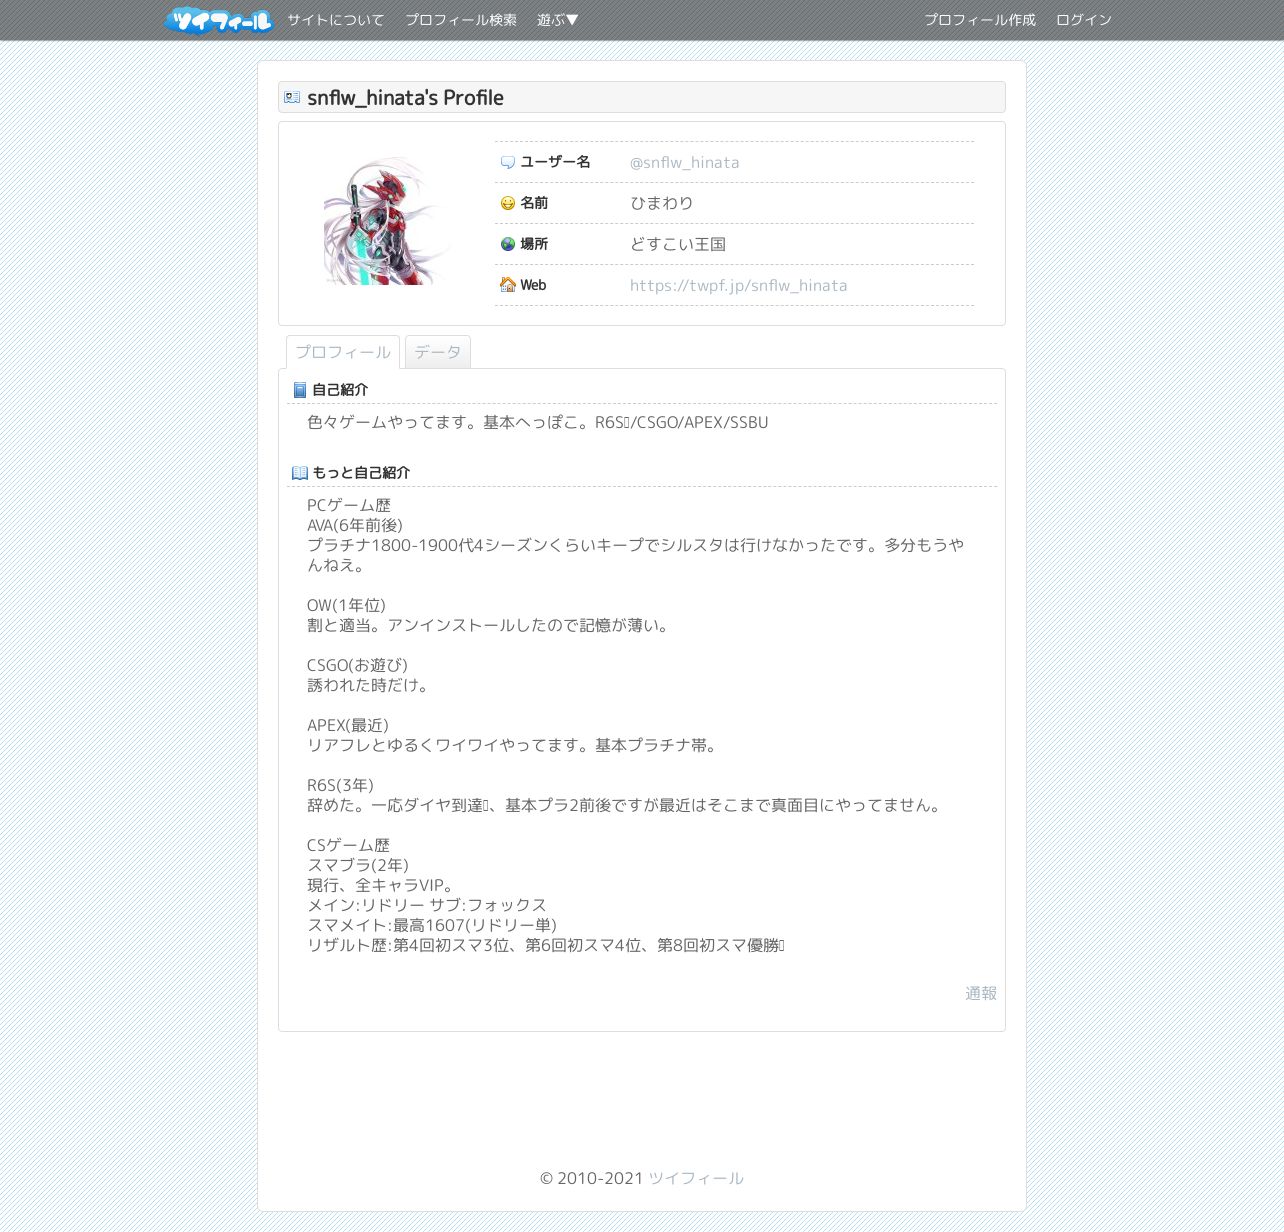Screen dimensions: 1284x1232
Task: Click the blue book icon by 自己紹介
Action: pyautogui.click(x=300, y=390)
